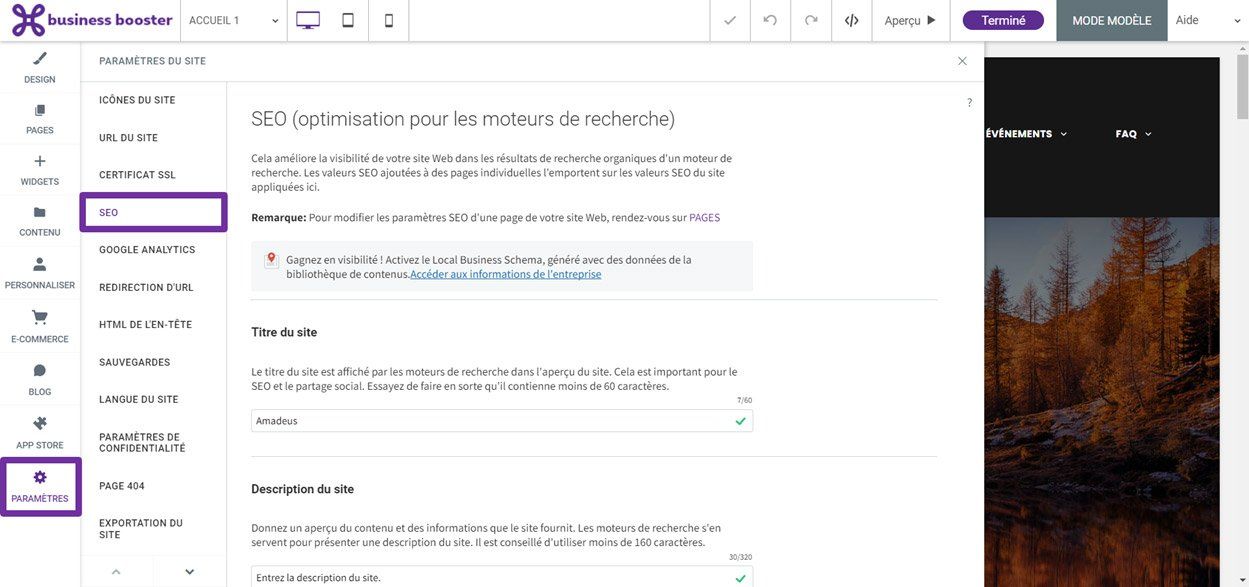This screenshot has height=587, width=1249.
Task: Click the site title field containing Amadeus
Action: [502, 421]
